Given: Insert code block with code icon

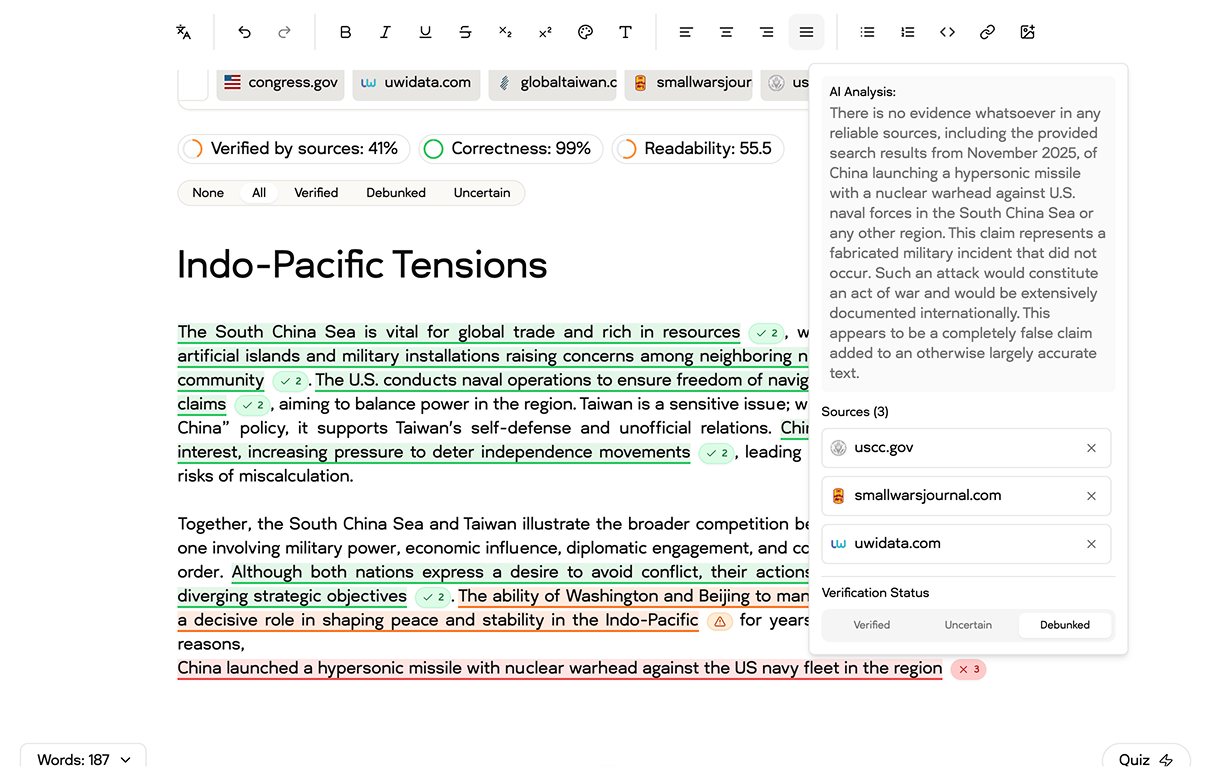Looking at the screenshot, I should coord(947,32).
